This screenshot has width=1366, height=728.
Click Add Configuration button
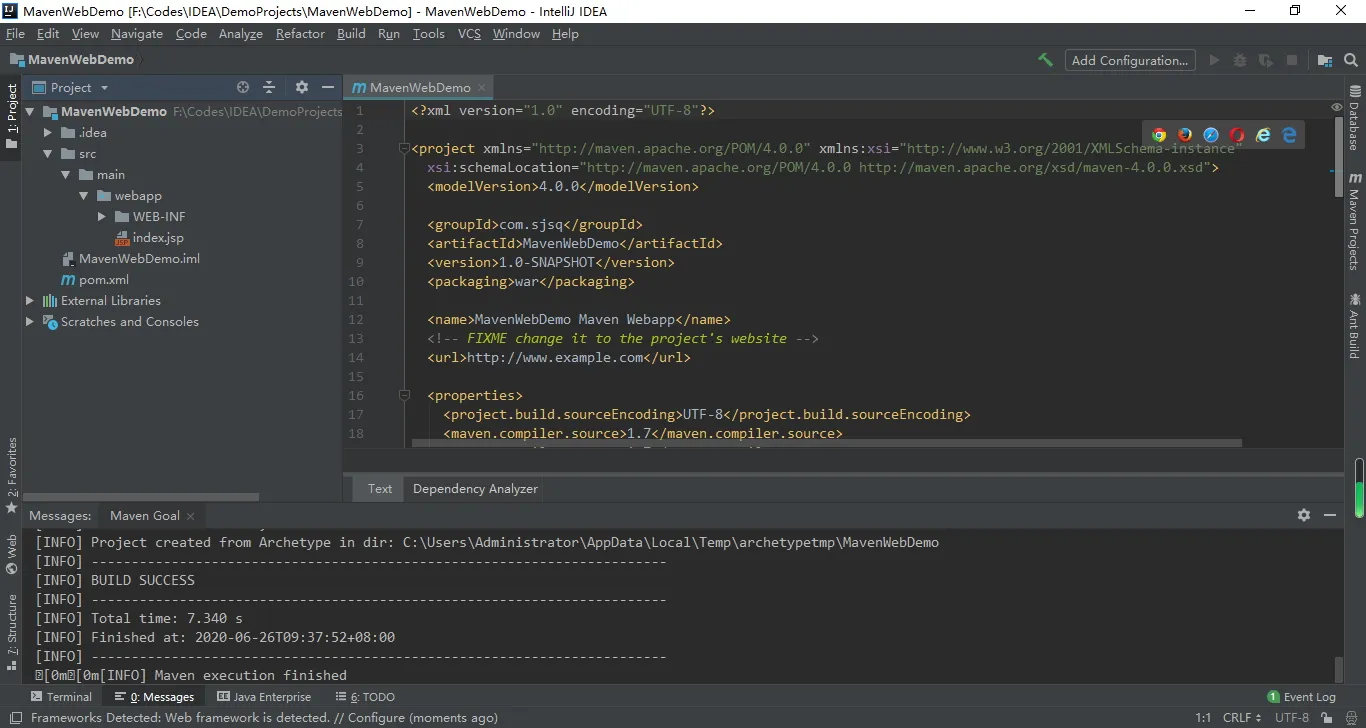[x=1130, y=60]
